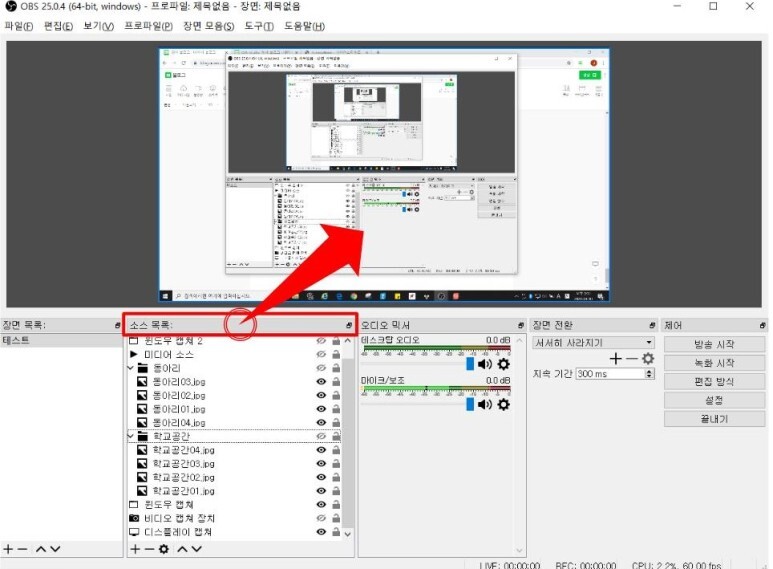The height and width of the screenshot is (569, 773).
Task: Show the 비디오 캡쳐 장치 source
Action: click(x=321, y=518)
